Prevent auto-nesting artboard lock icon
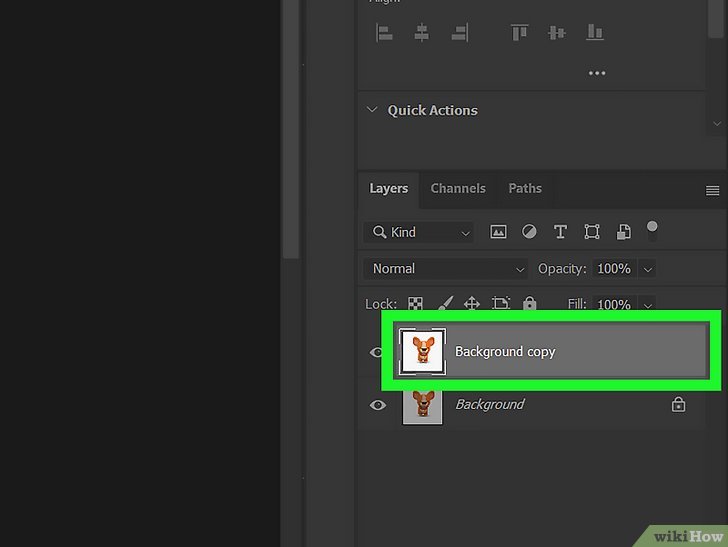This screenshot has width=728, height=547. pyautogui.click(x=500, y=304)
